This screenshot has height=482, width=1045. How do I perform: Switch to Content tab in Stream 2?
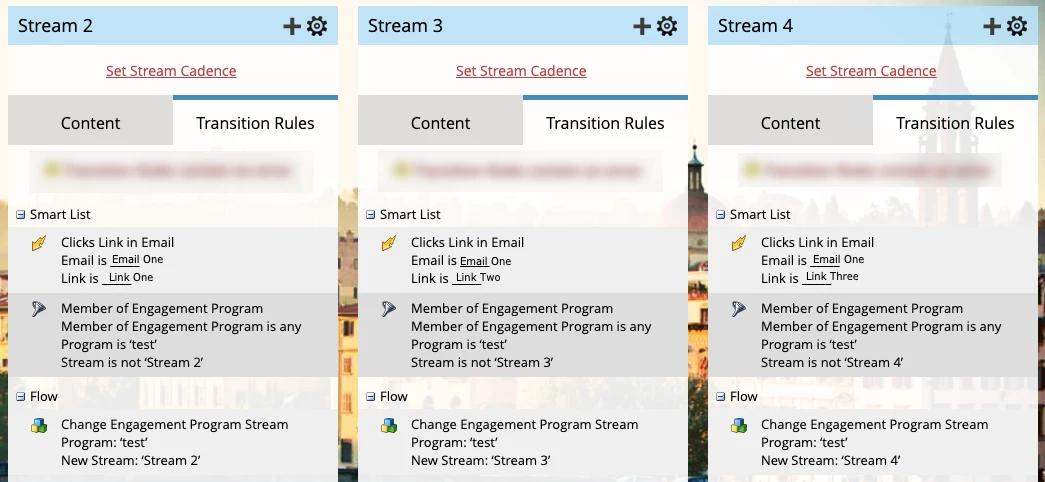click(91, 123)
